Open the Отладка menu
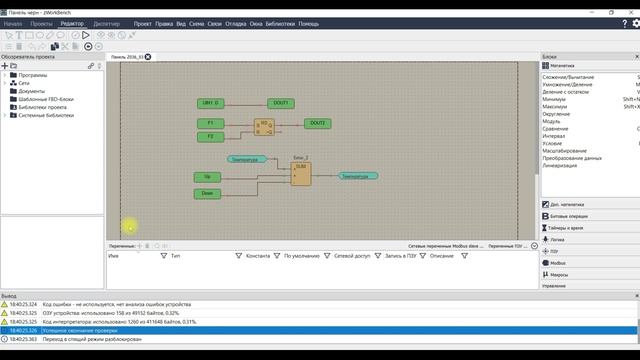 236,24
